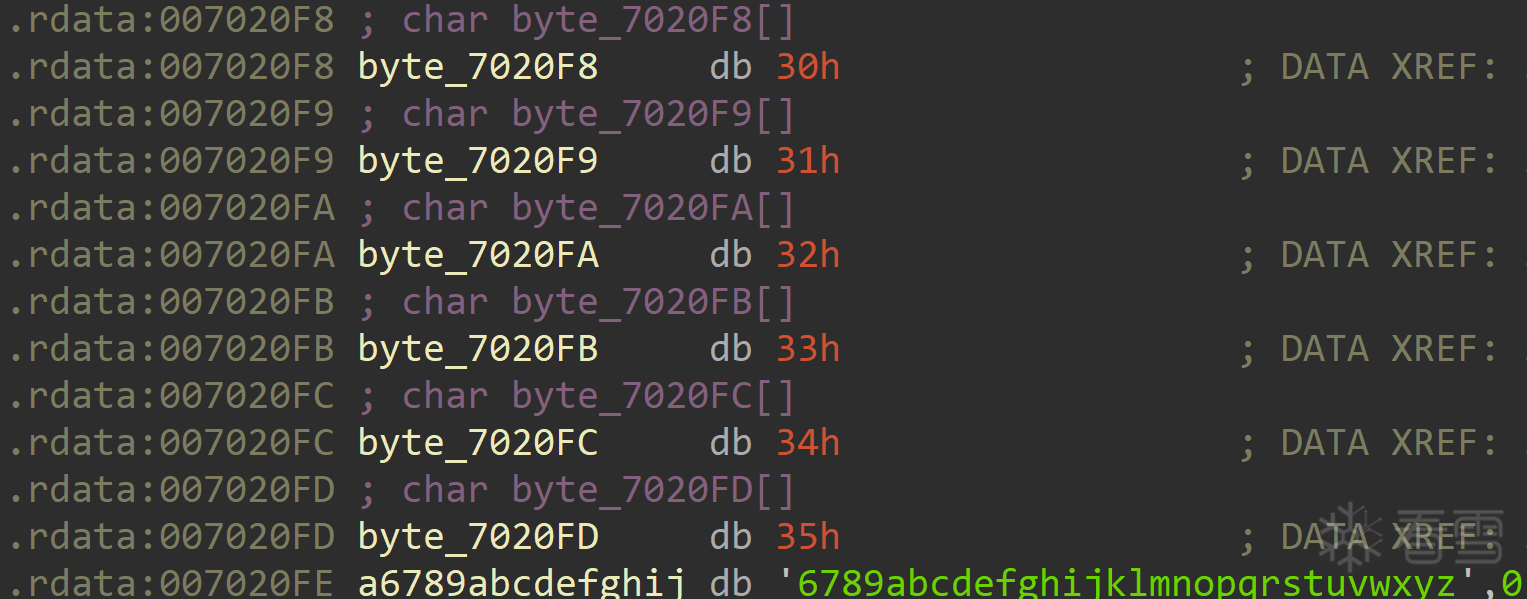Click the 35h data value
1527x599 pixels.
point(808,536)
